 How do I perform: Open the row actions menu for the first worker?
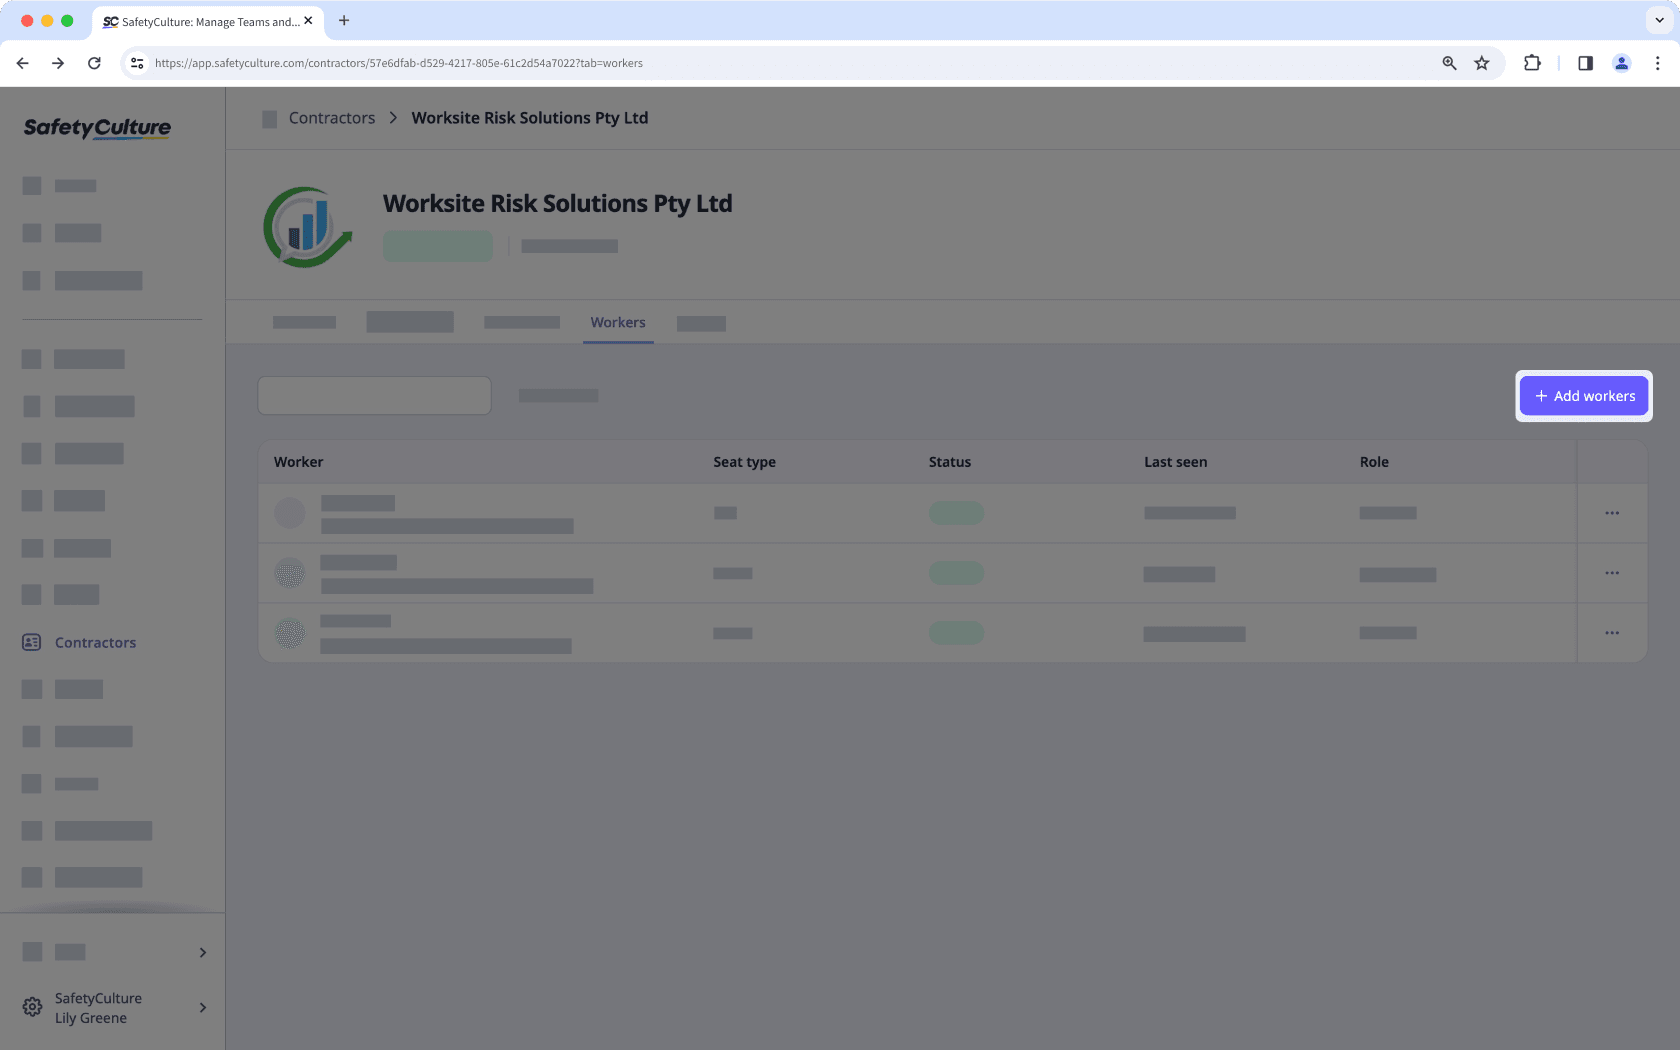pyautogui.click(x=1611, y=513)
